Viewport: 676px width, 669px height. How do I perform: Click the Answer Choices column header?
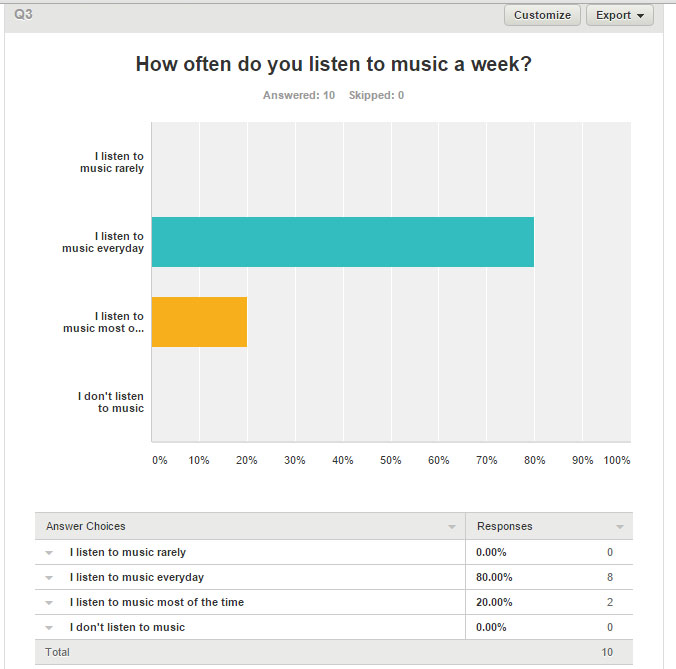point(86,526)
